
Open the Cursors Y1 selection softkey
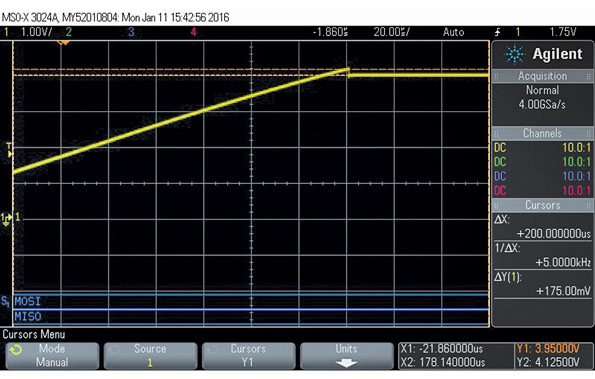[249, 356]
